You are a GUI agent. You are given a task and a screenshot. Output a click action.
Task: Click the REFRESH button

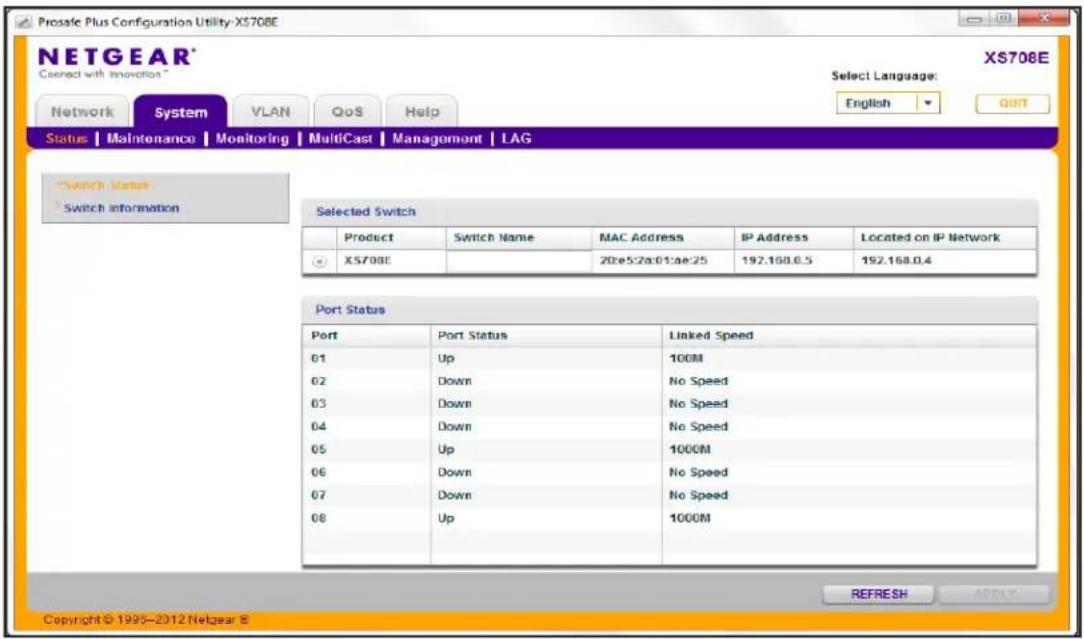[879, 594]
